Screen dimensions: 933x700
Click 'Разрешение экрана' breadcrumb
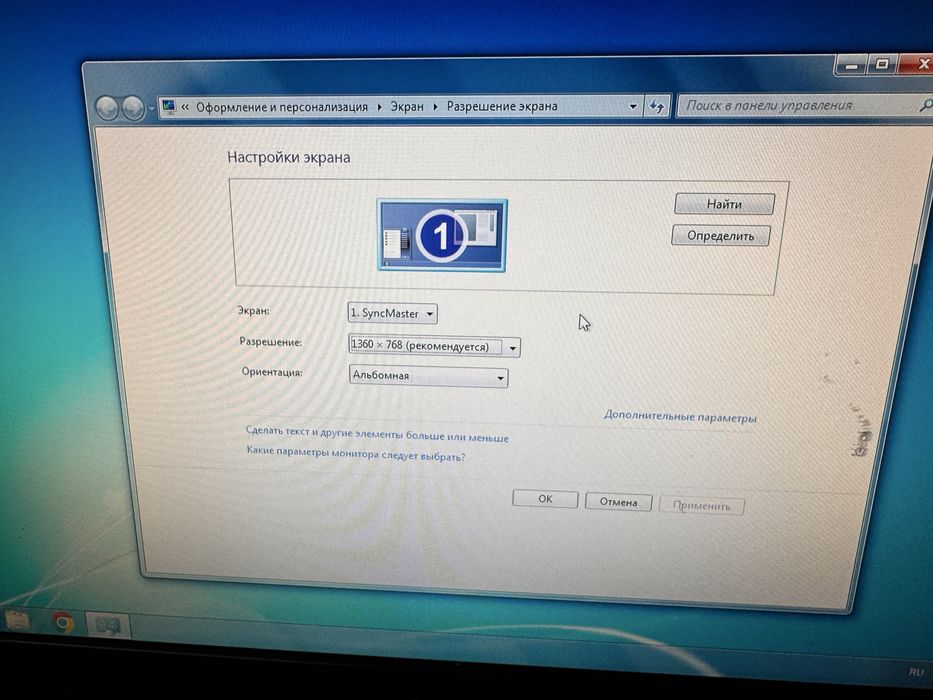pyautogui.click(x=502, y=107)
